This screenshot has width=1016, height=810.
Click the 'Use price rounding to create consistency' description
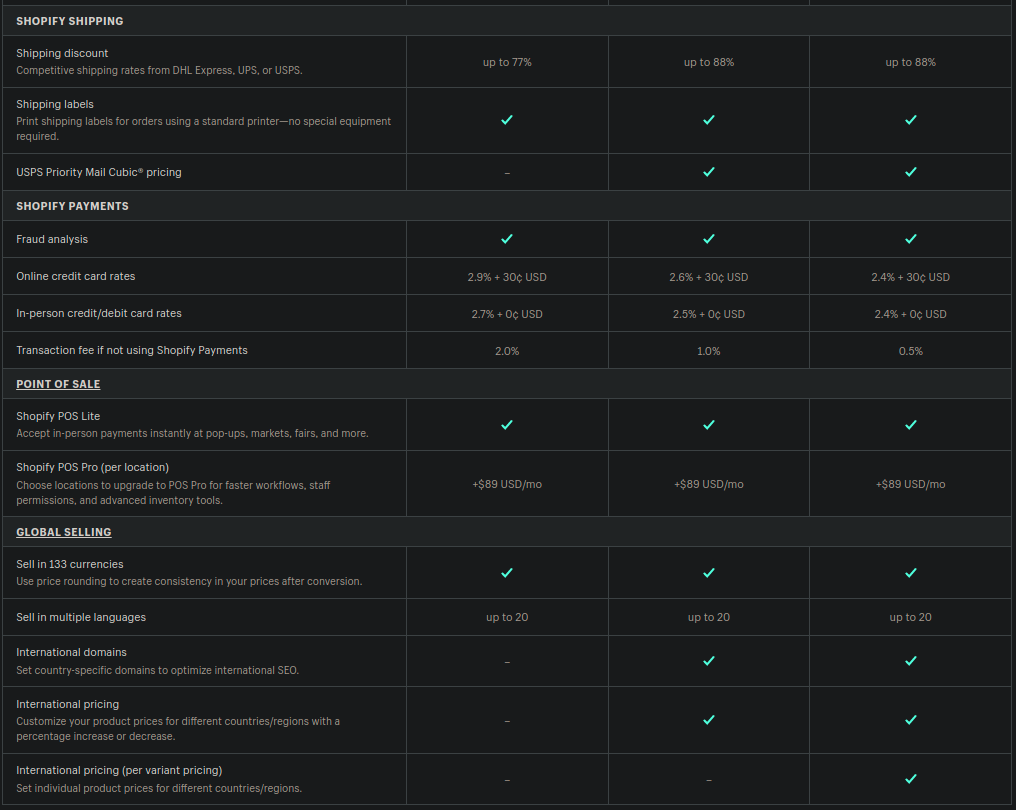[189, 581]
